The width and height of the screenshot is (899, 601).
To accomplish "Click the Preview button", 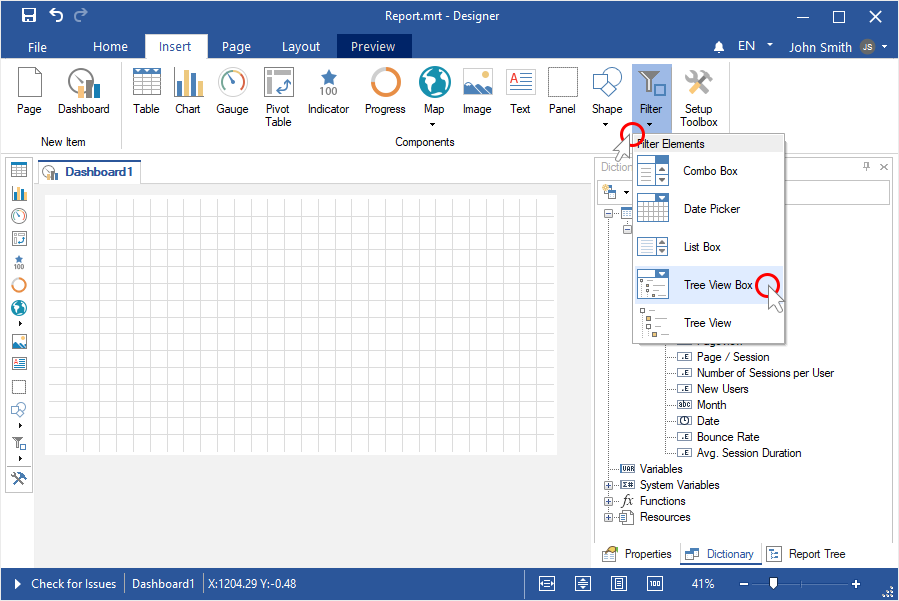I will click(x=373, y=46).
